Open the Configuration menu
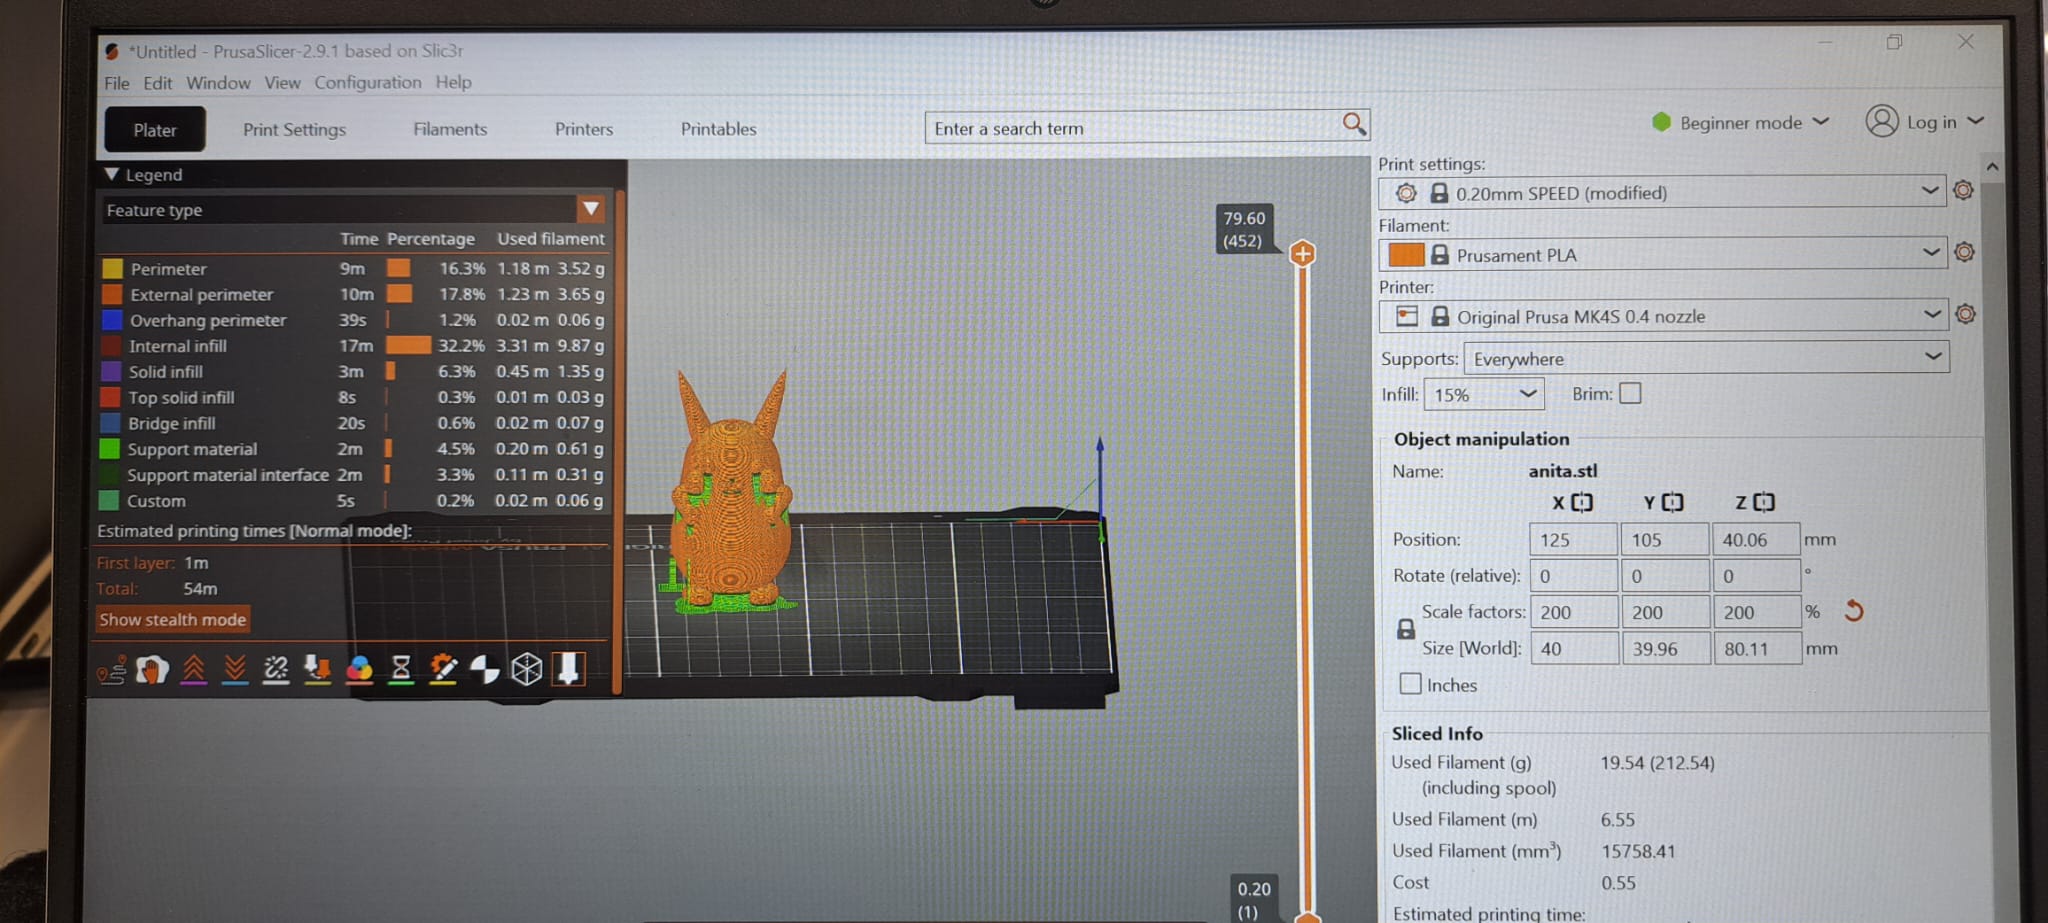Screen dimensions: 2048x923 (x=368, y=82)
